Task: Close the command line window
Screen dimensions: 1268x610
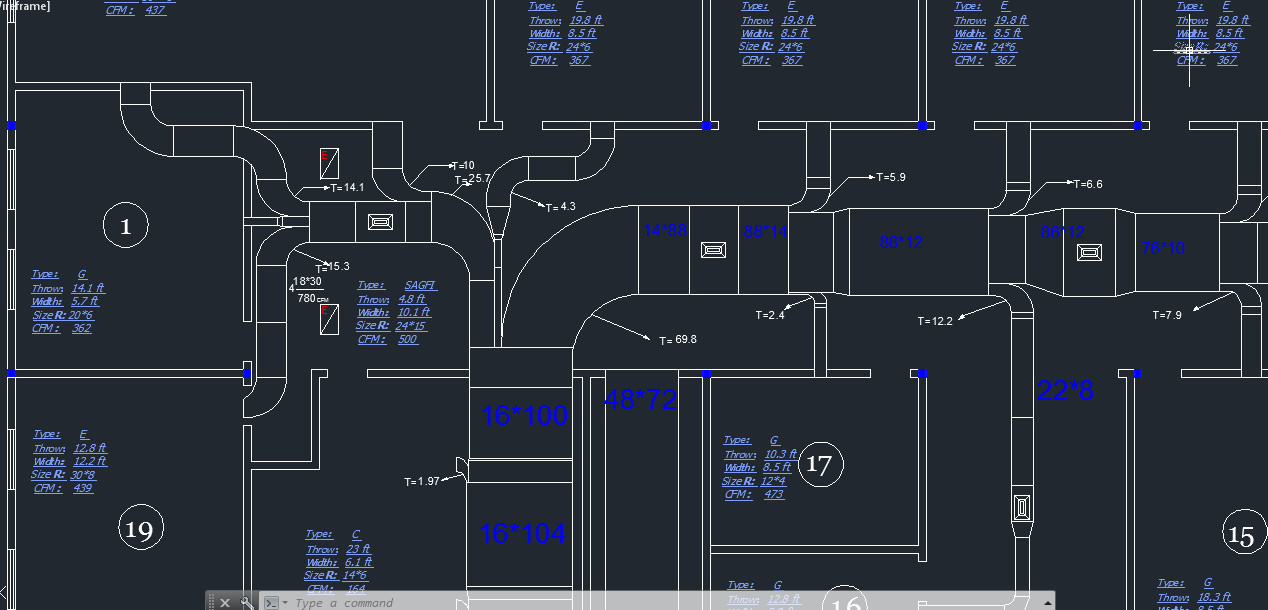Action: (225, 603)
